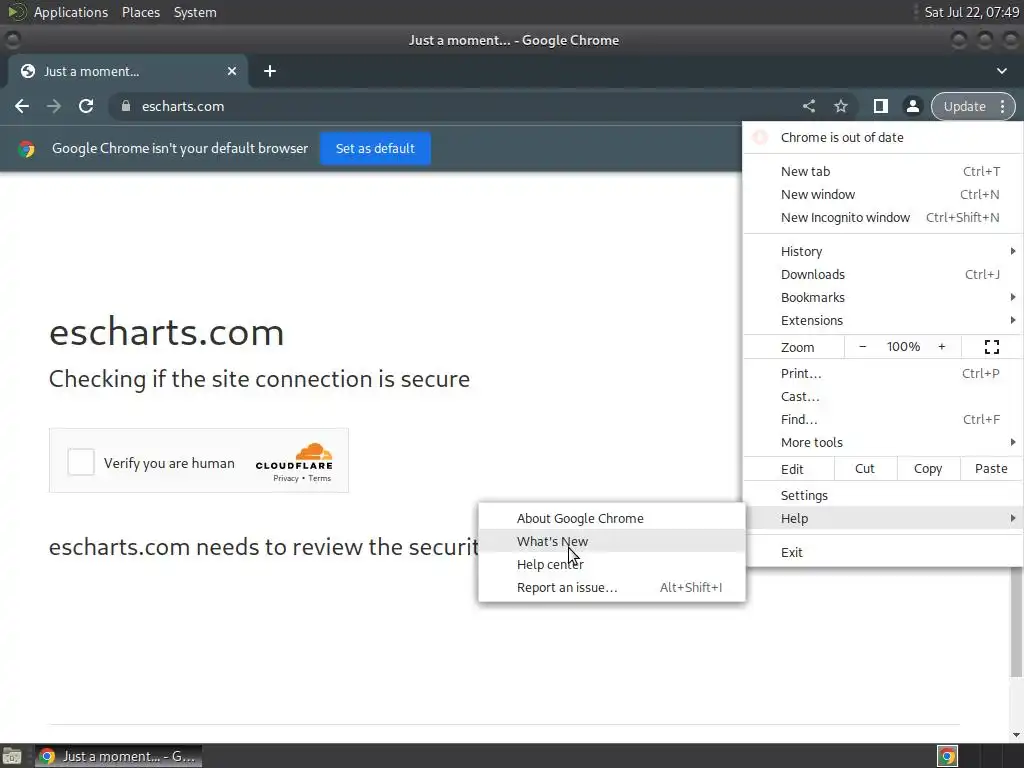Click the Chrome icon in system tray
The width and height of the screenshot is (1024, 768).
point(948,756)
